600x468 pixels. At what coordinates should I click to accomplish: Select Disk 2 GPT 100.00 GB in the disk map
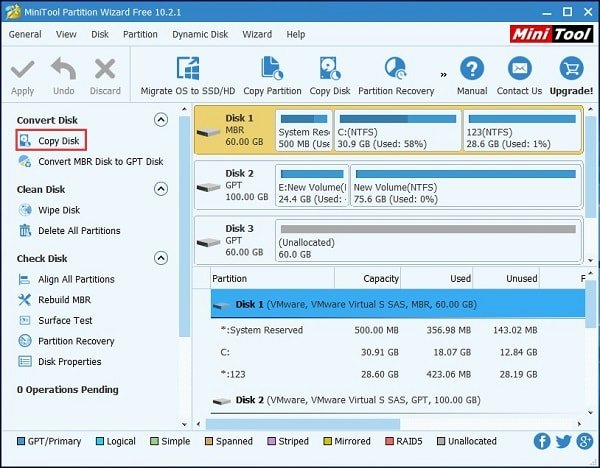coord(234,185)
